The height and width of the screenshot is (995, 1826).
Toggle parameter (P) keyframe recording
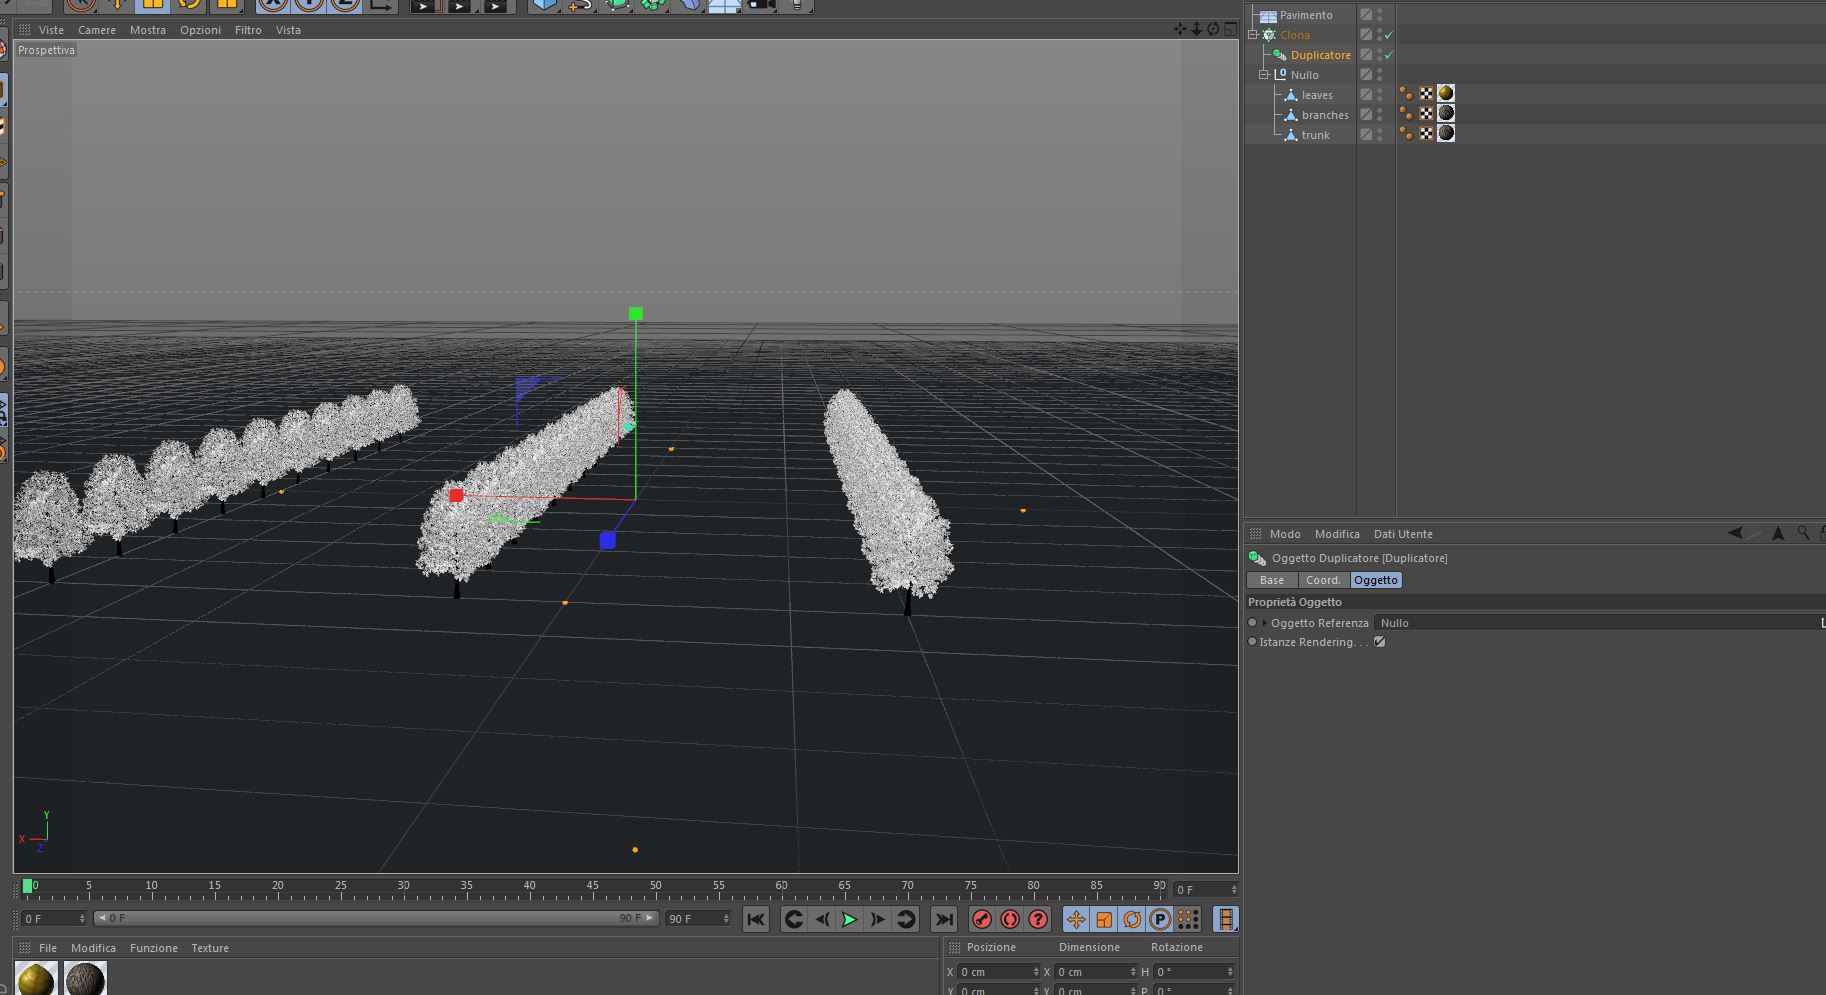(x=1160, y=919)
